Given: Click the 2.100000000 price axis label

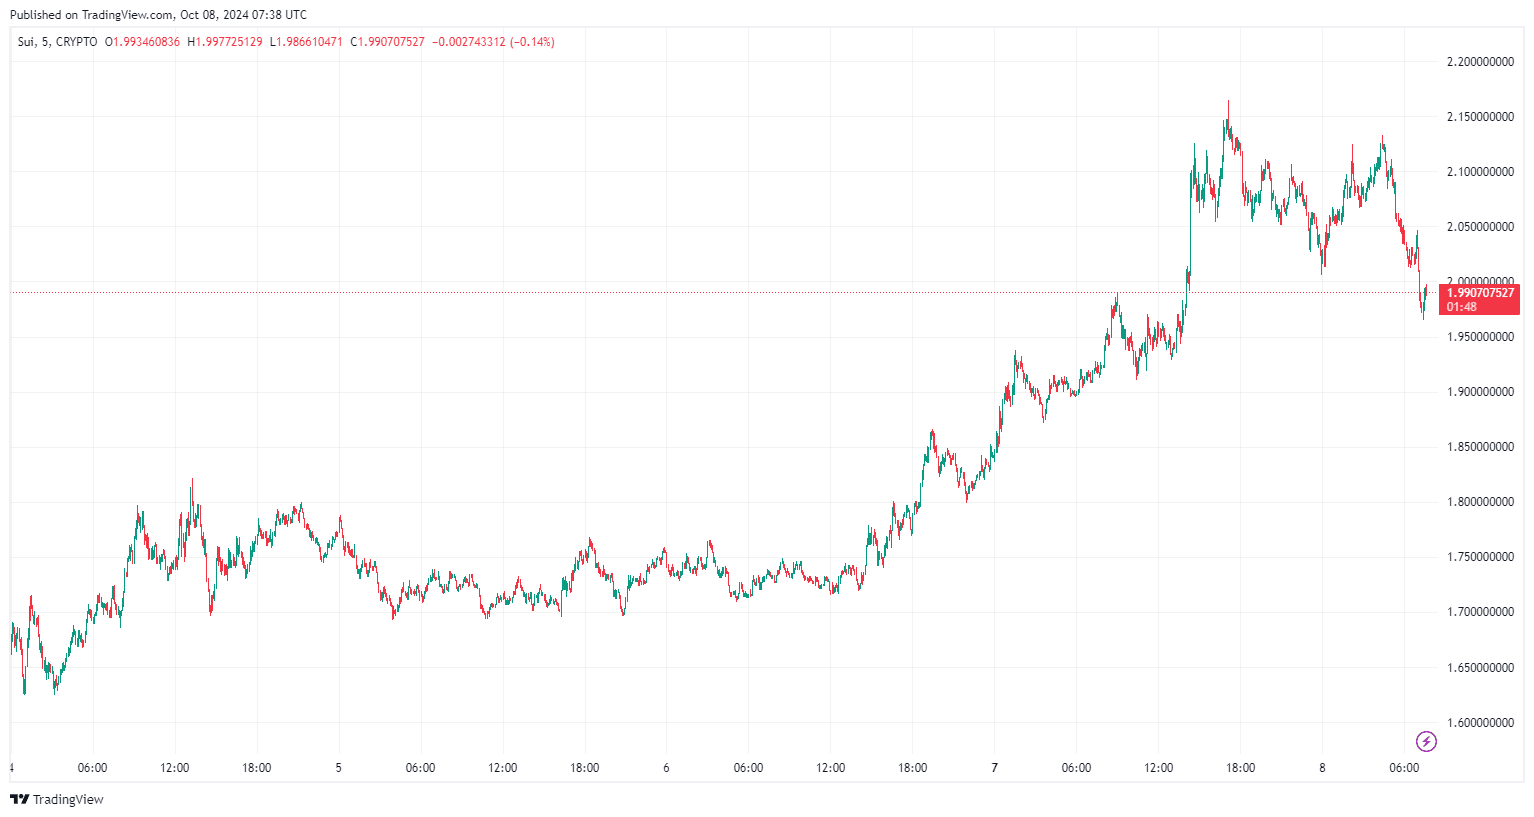Looking at the screenshot, I should [x=1480, y=172].
